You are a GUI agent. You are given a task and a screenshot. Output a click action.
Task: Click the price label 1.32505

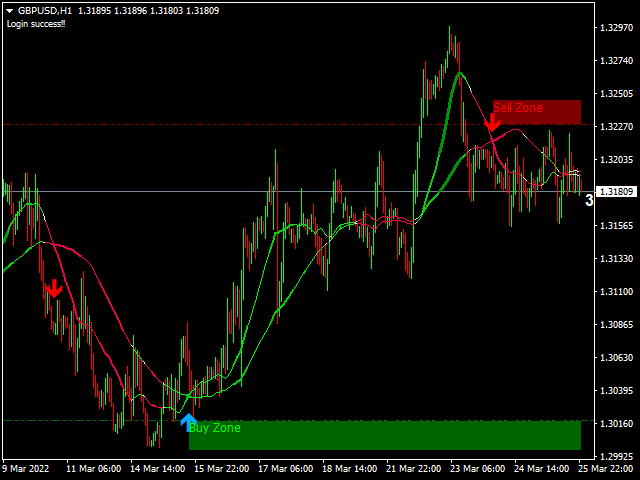pos(616,94)
